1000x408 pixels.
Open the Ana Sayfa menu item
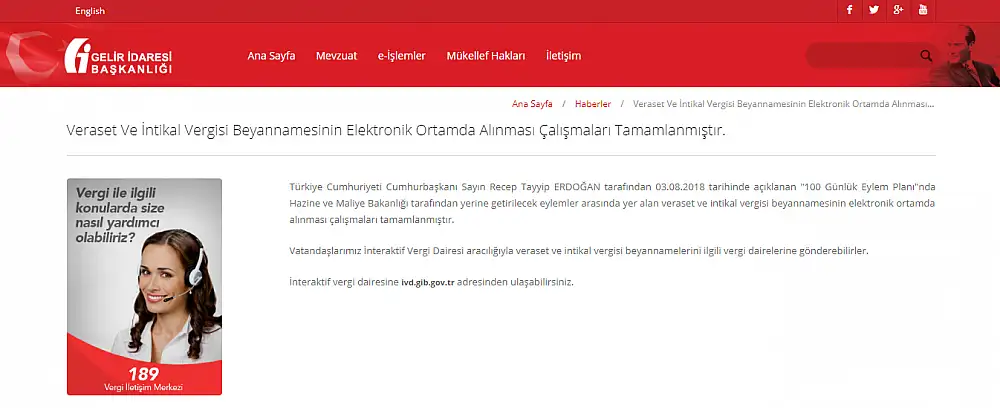pyautogui.click(x=271, y=56)
